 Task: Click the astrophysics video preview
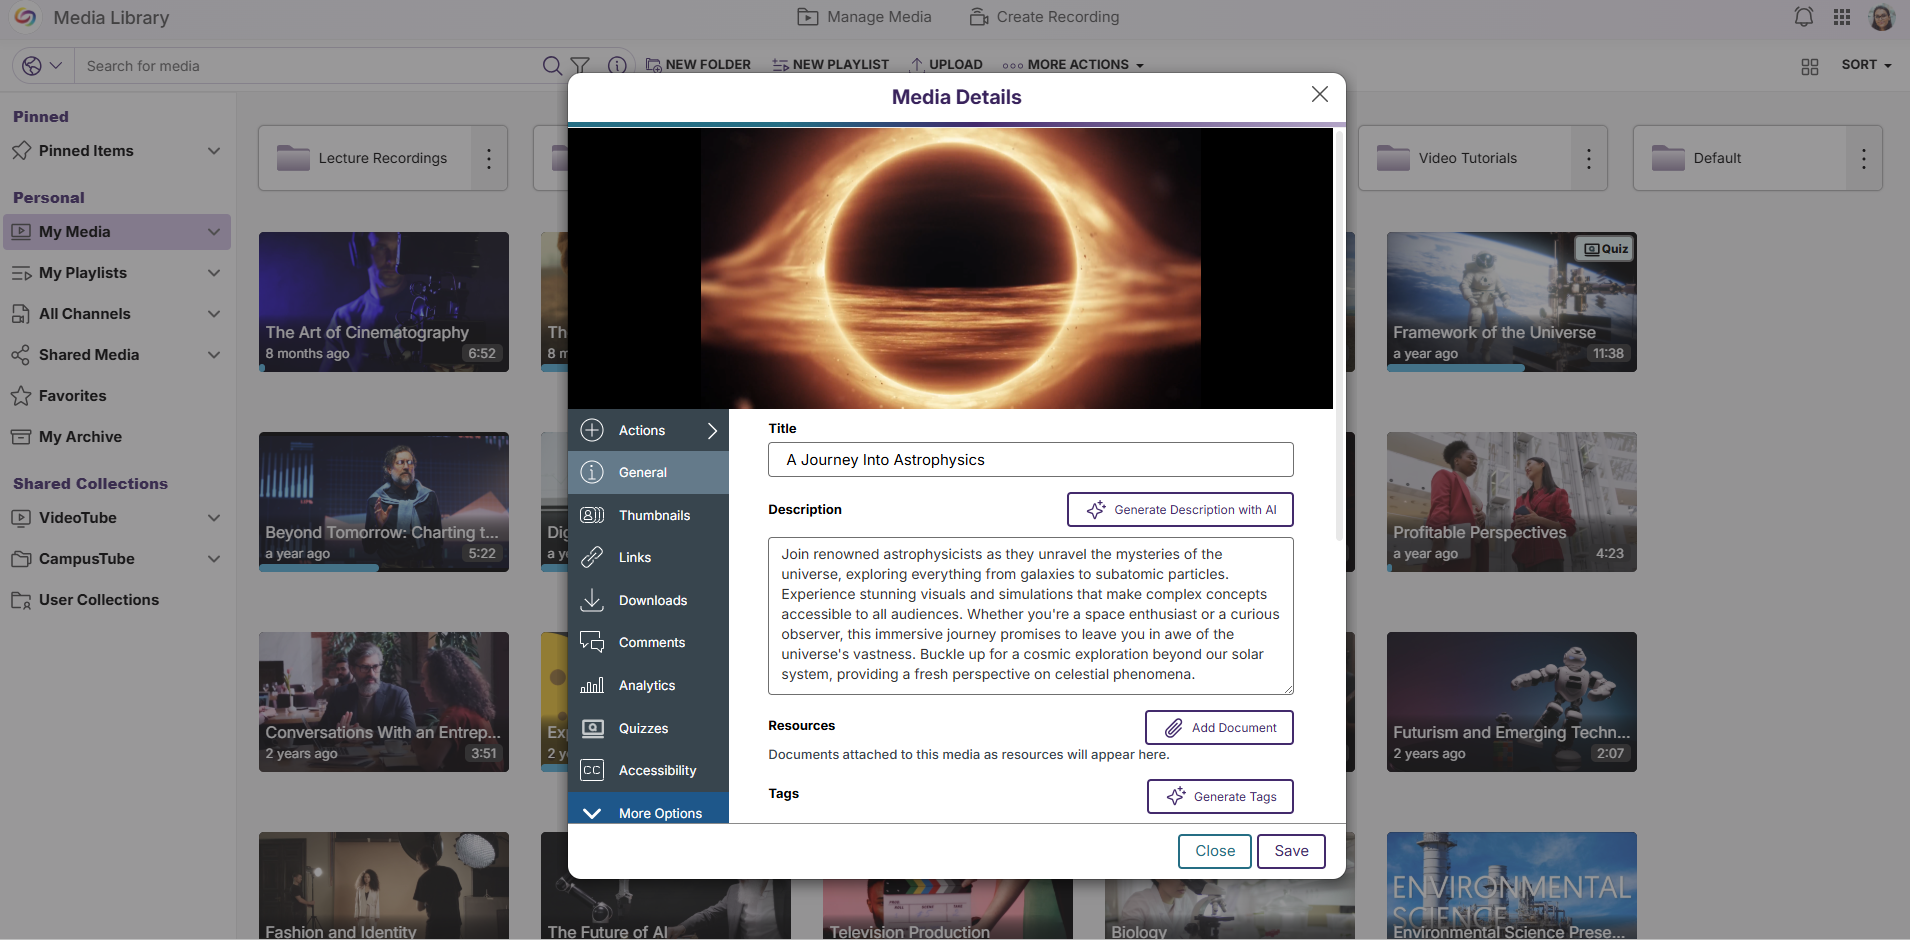click(950, 268)
